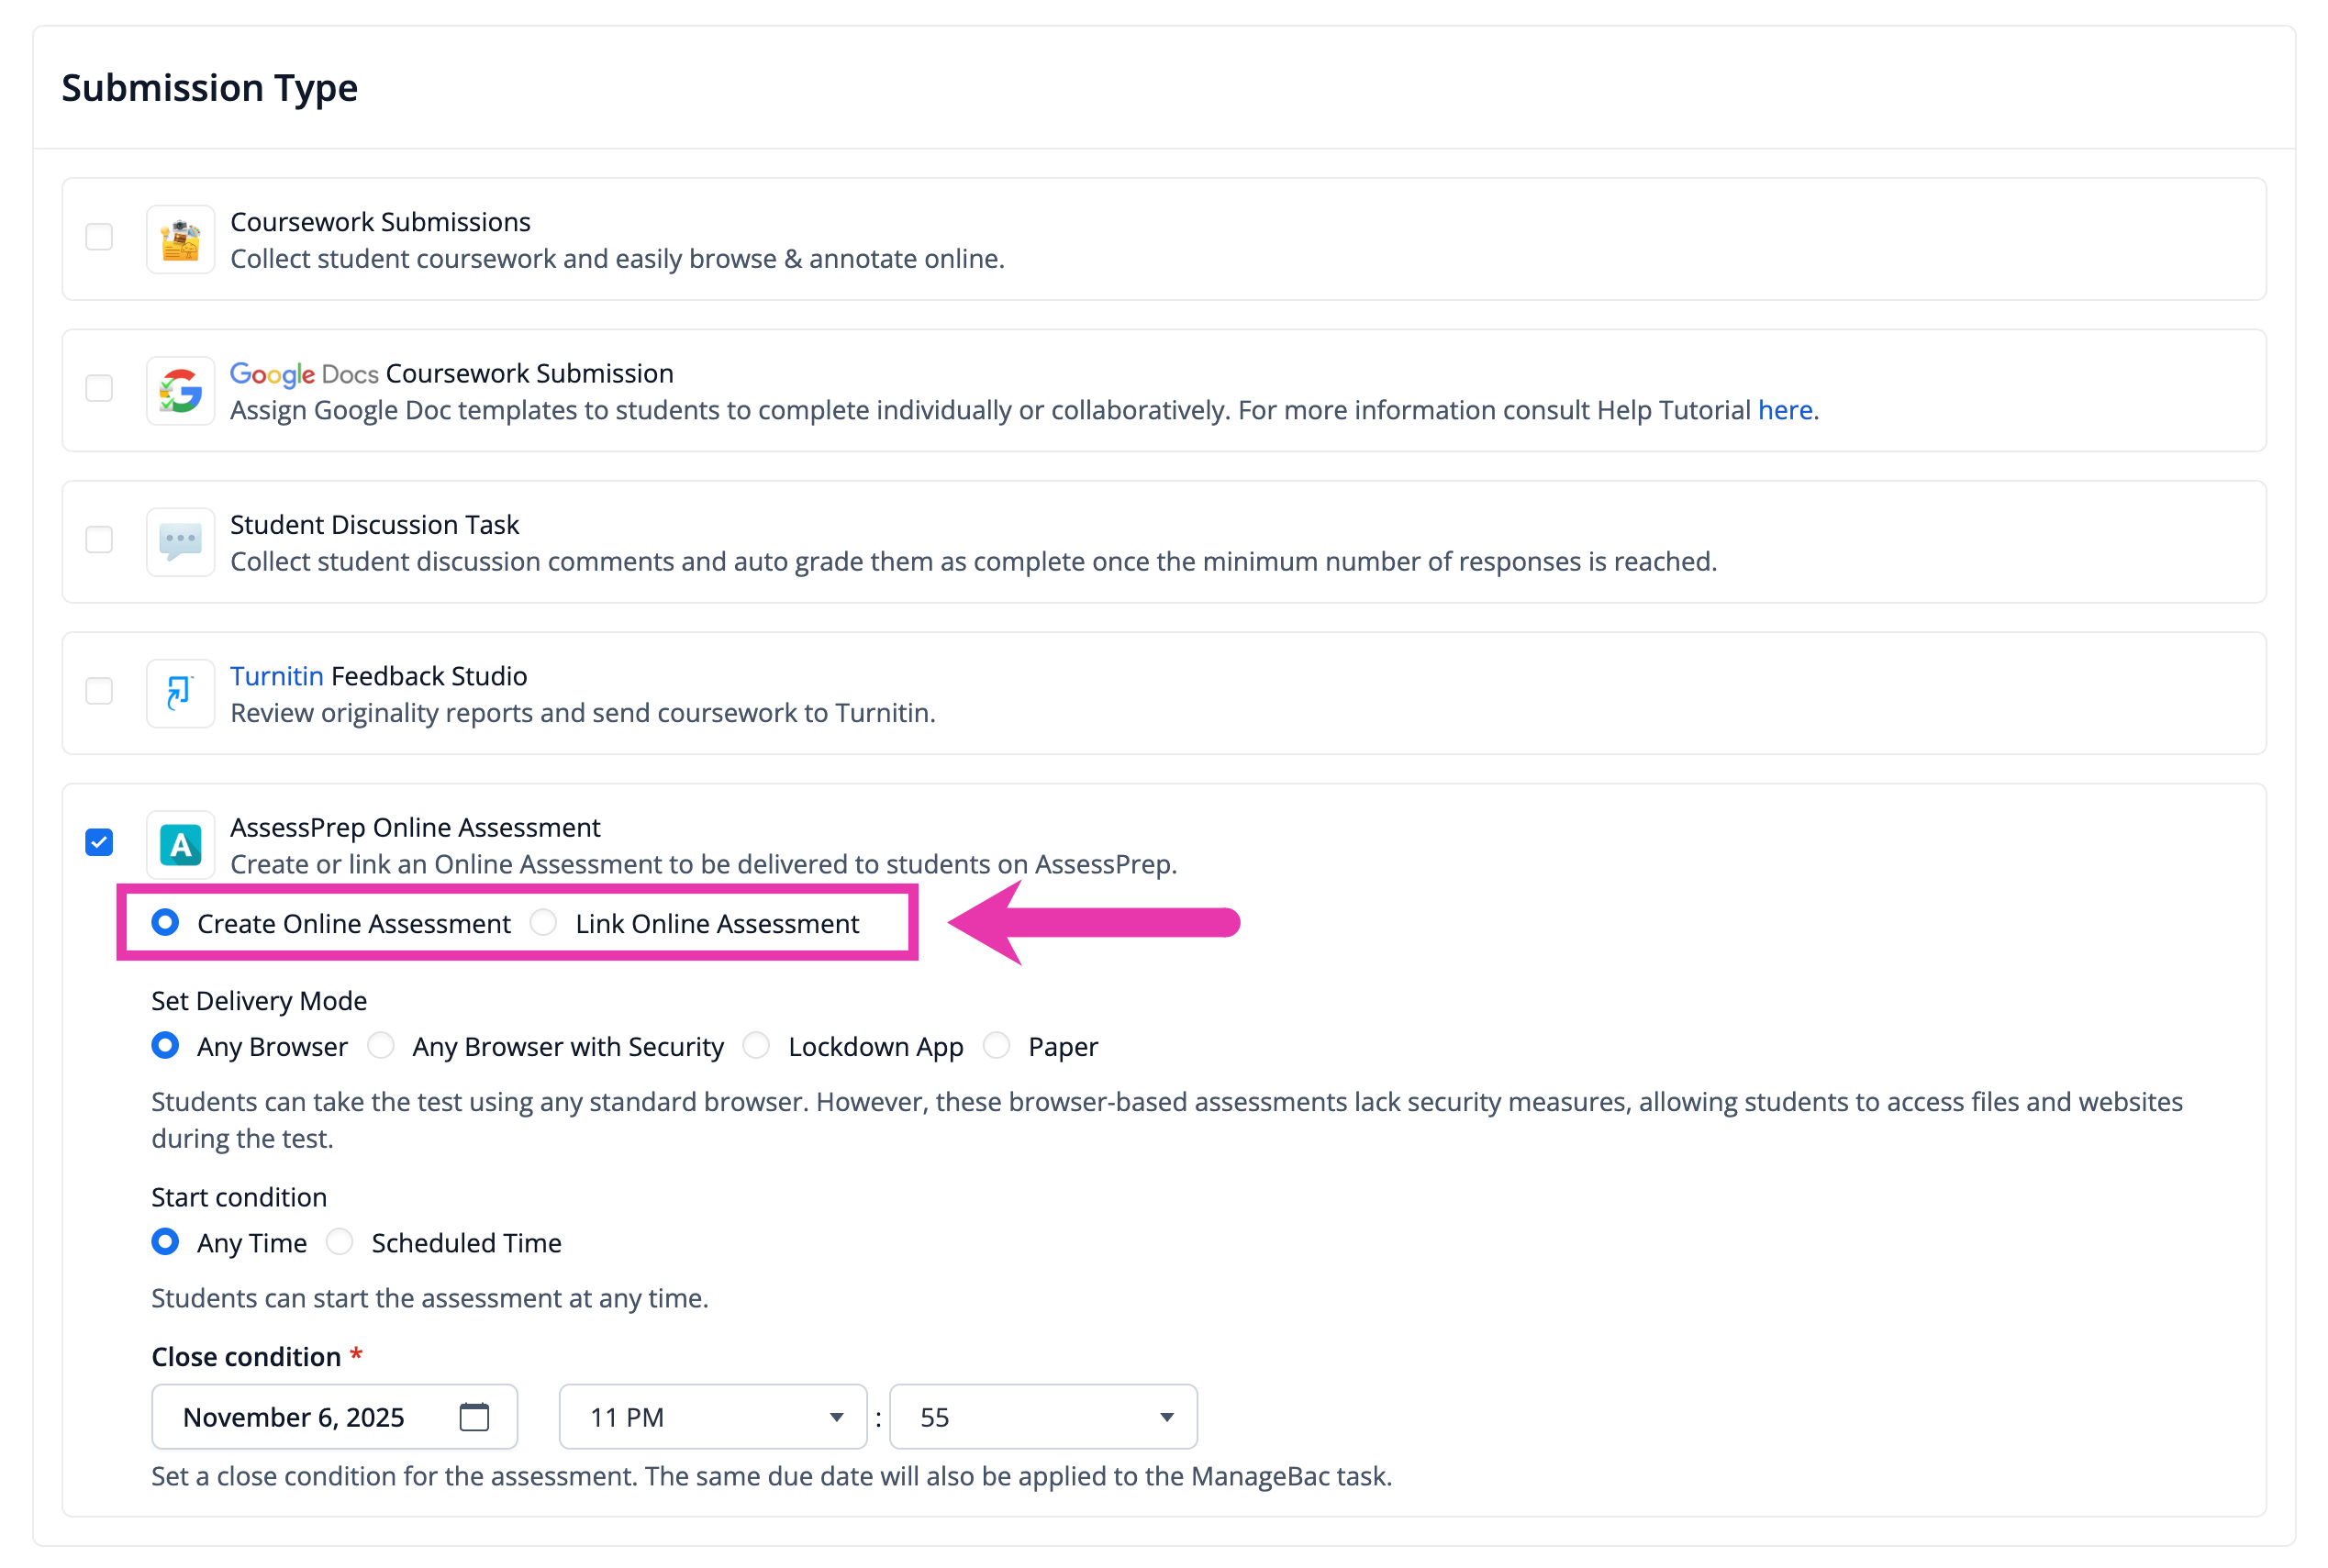2328x1568 pixels.
Task: Enable the Turnitin Feedback Studio checkbox
Action: [x=99, y=691]
